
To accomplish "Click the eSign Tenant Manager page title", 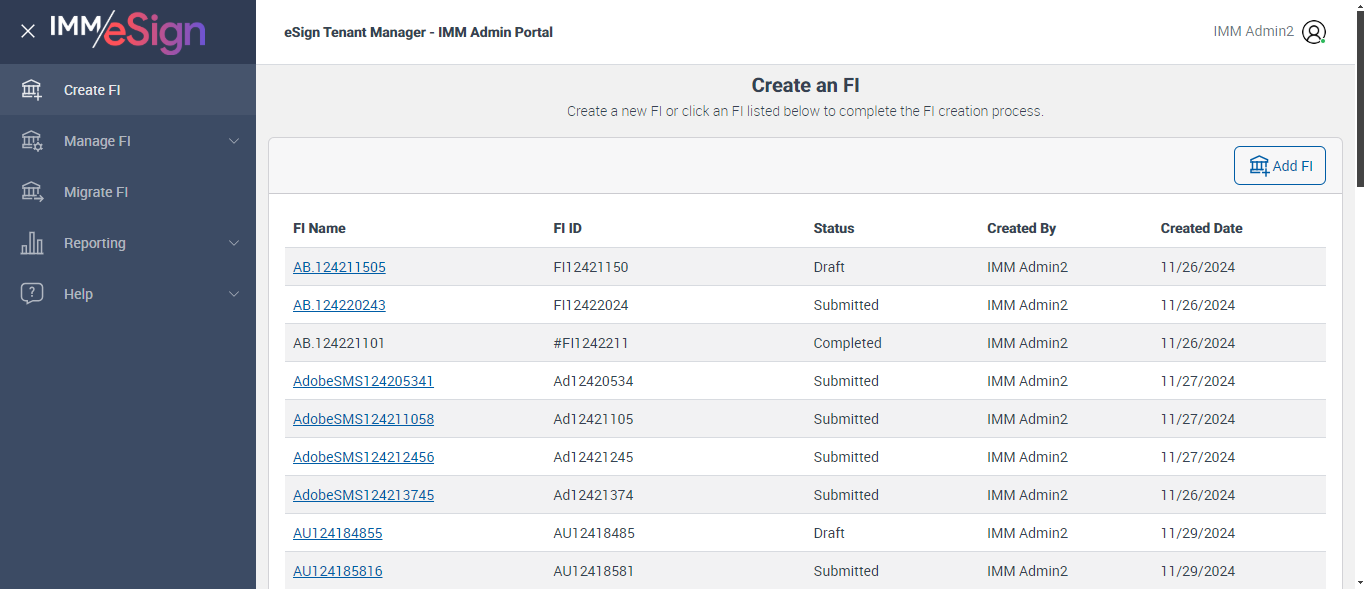I will tap(418, 32).
